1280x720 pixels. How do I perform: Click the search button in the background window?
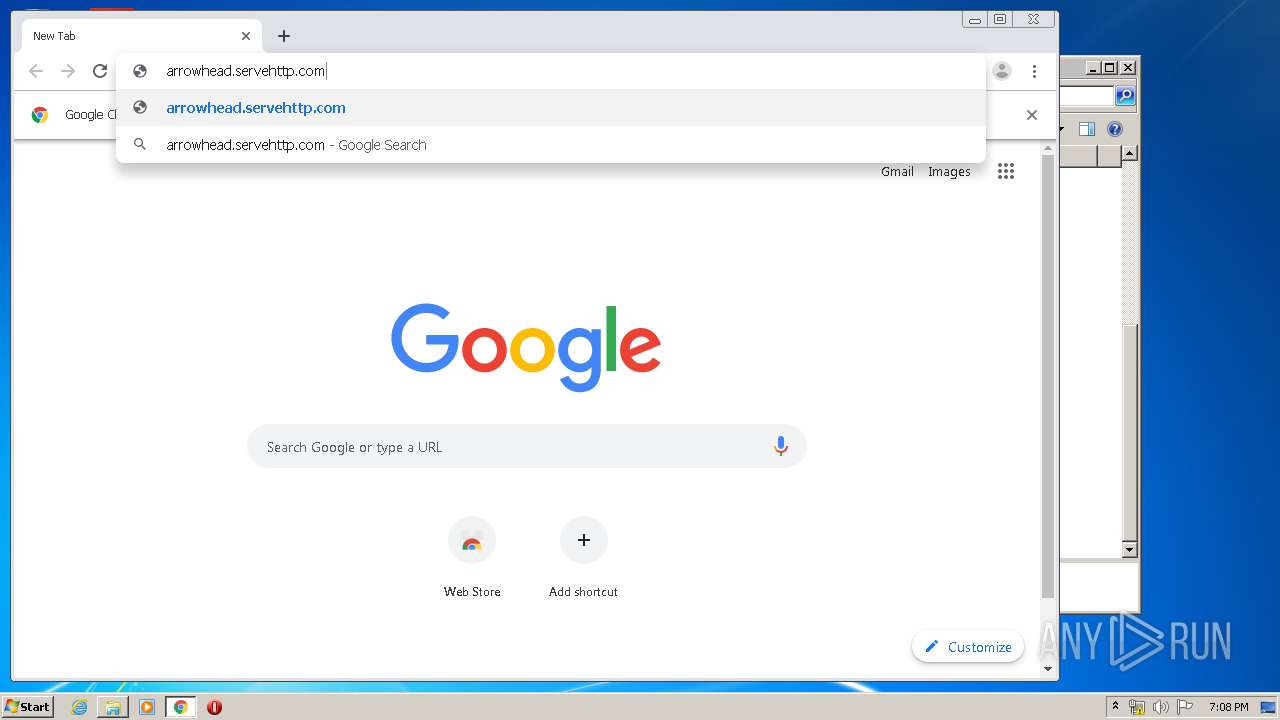pos(1125,96)
